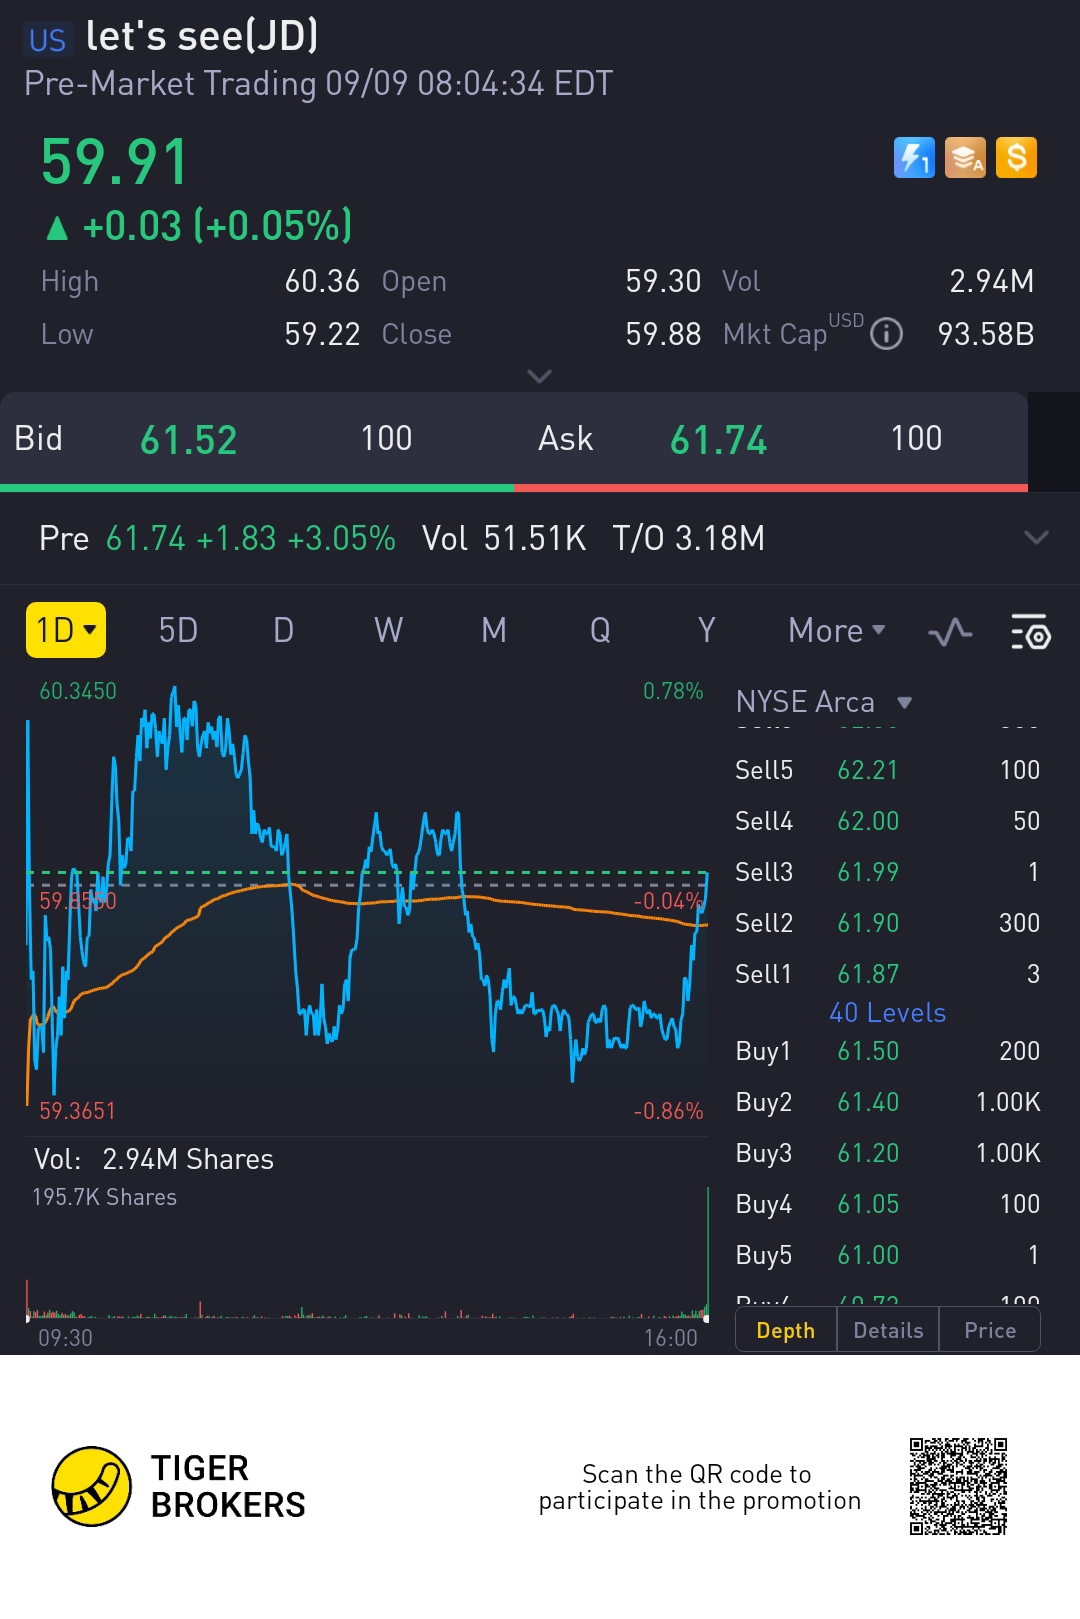Tap the let's see(JD) stock title
The height and width of the screenshot is (1619, 1080).
click(x=202, y=37)
